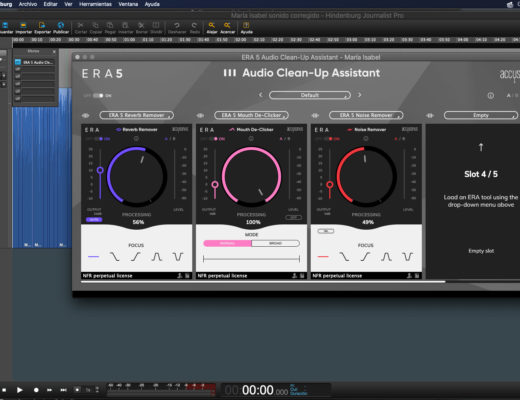The width and height of the screenshot is (520, 400).
Task: Click Play in the transport bar
Action: click(20, 390)
